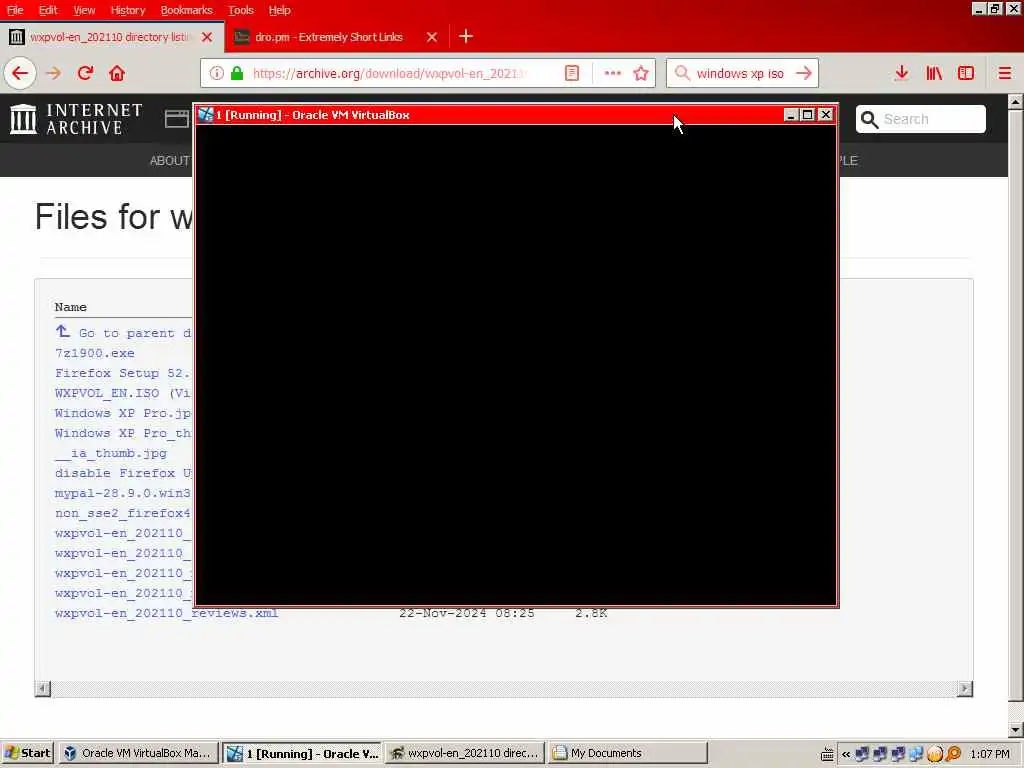The width and height of the screenshot is (1024, 768).
Task: Click the Go to parent directory arrow icon
Action: pyautogui.click(x=63, y=332)
